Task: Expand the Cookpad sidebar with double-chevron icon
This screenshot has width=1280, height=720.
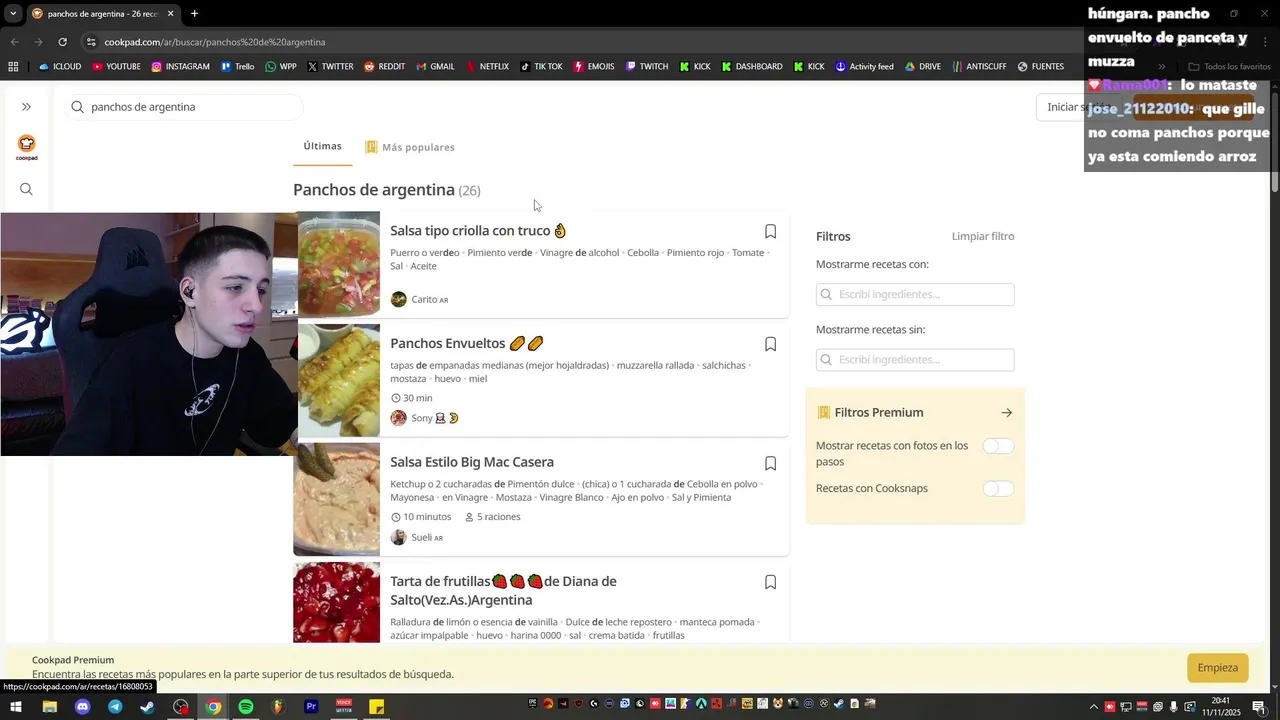Action: [x=26, y=107]
